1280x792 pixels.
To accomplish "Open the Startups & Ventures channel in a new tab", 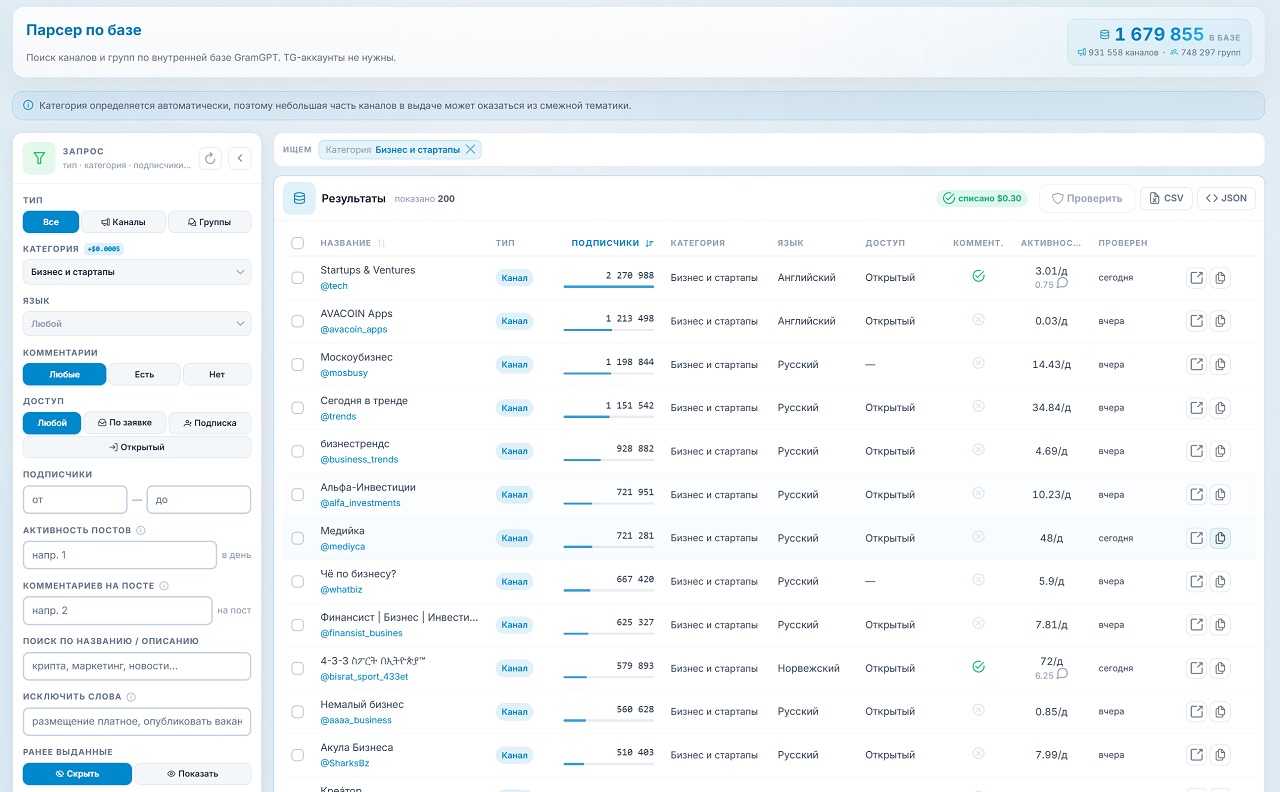I will [x=1196, y=278].
